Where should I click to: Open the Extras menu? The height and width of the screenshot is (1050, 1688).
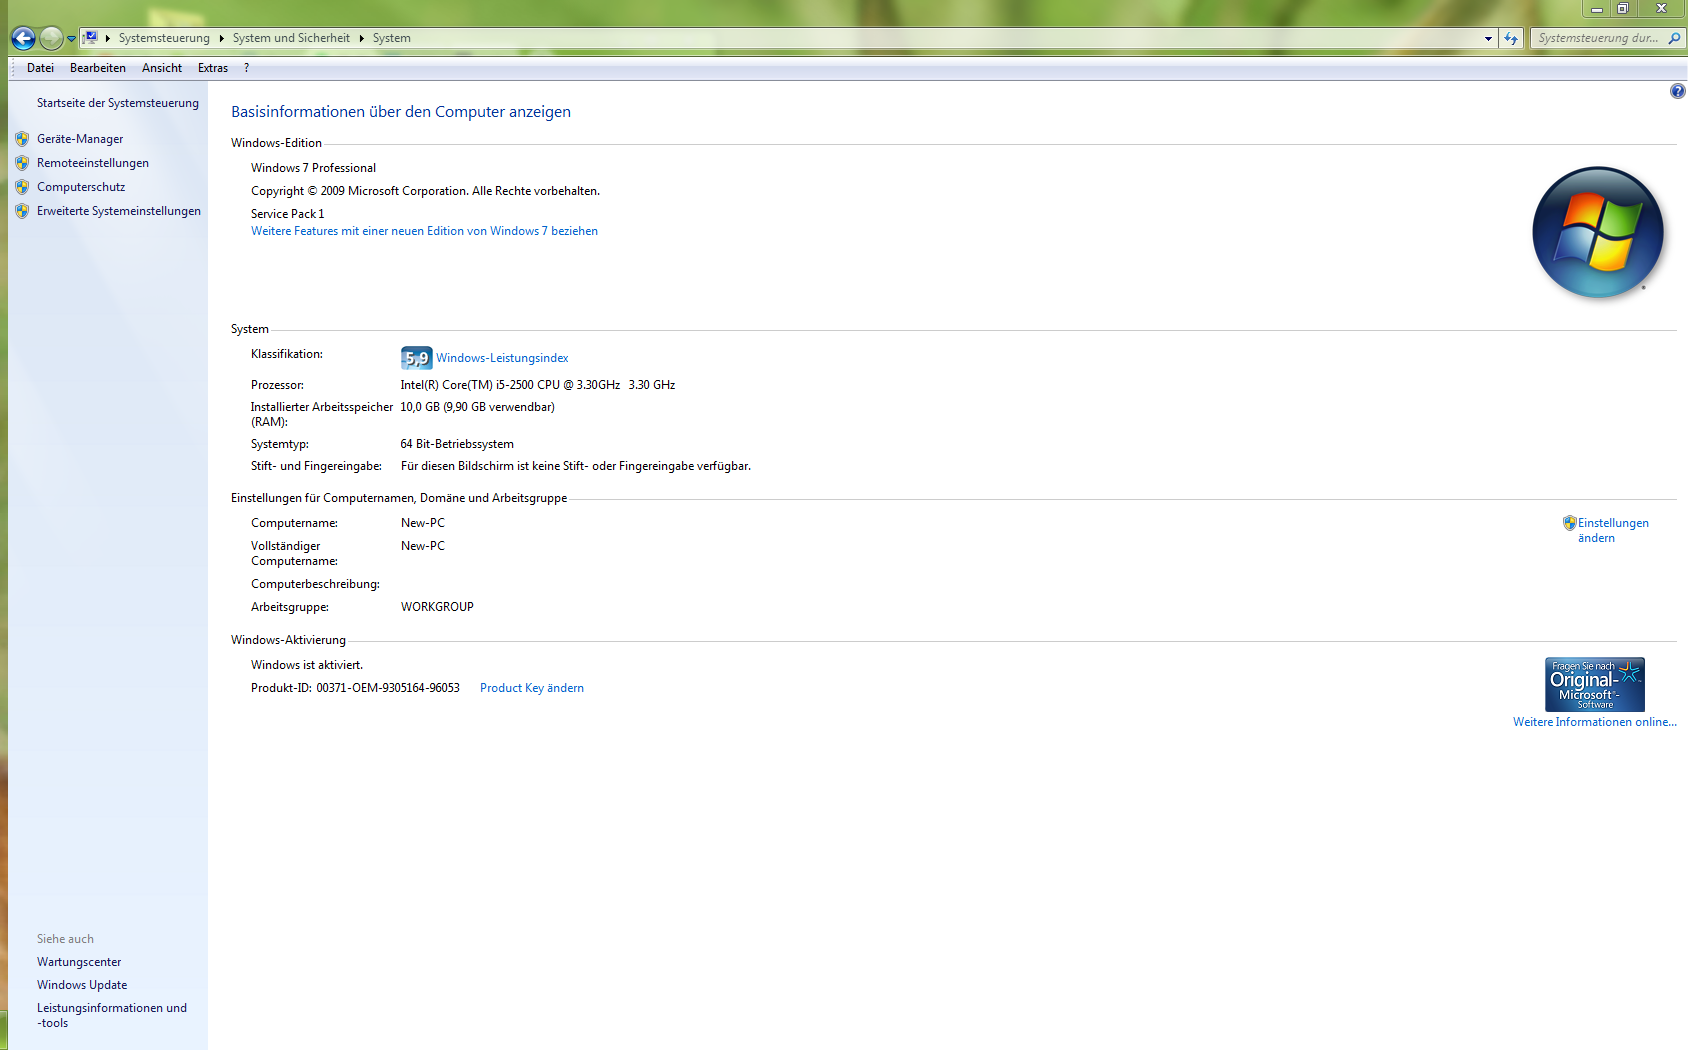tap(213, 68)
